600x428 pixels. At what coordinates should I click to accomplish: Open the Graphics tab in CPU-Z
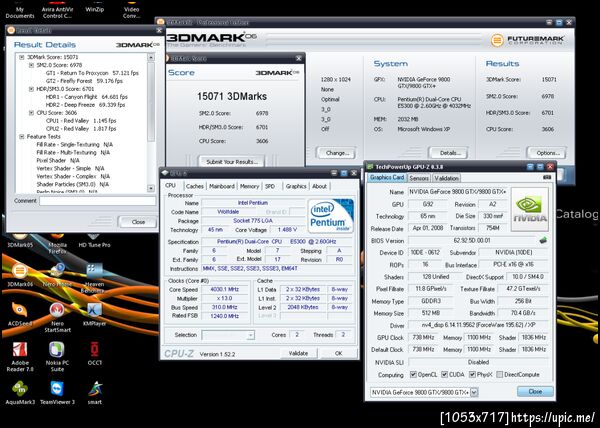[x=296, y=186]
